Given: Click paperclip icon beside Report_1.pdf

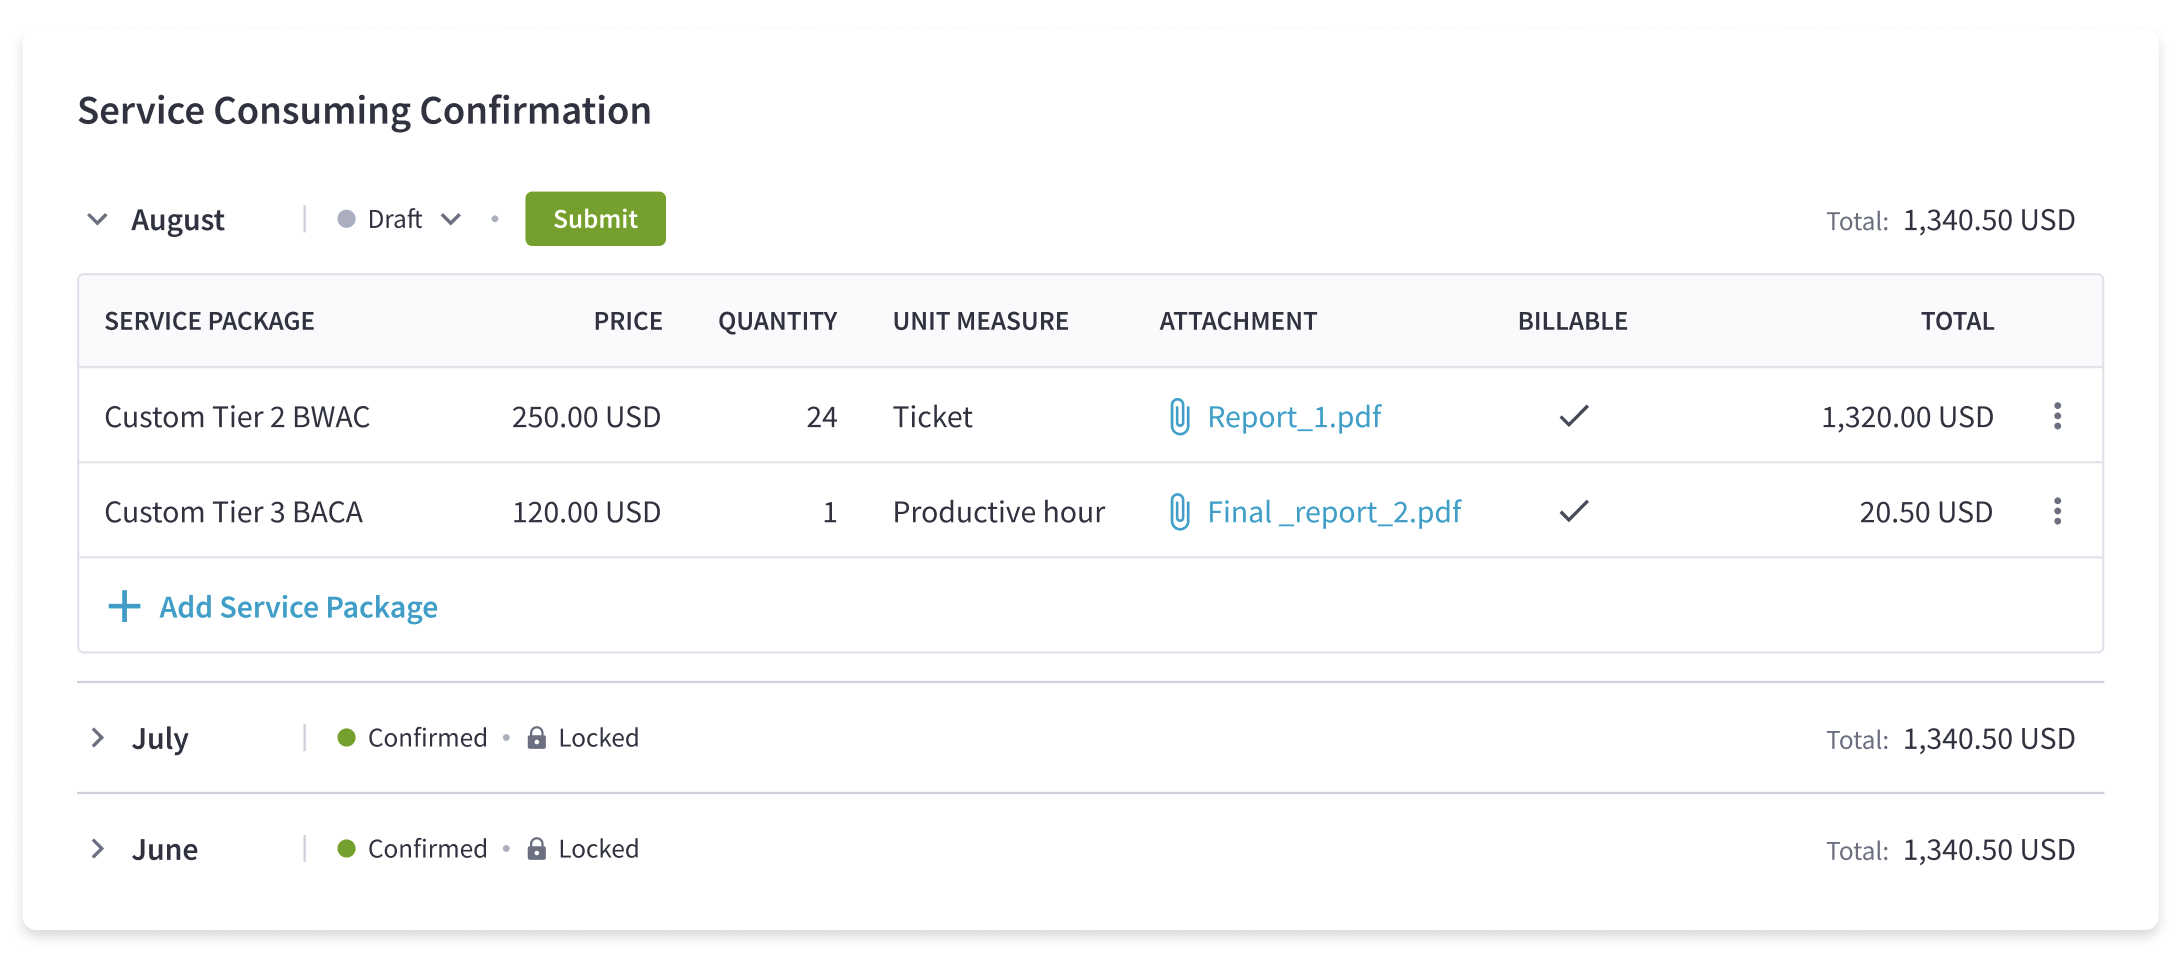Looking at the screenshot, I should [1180, 416].
